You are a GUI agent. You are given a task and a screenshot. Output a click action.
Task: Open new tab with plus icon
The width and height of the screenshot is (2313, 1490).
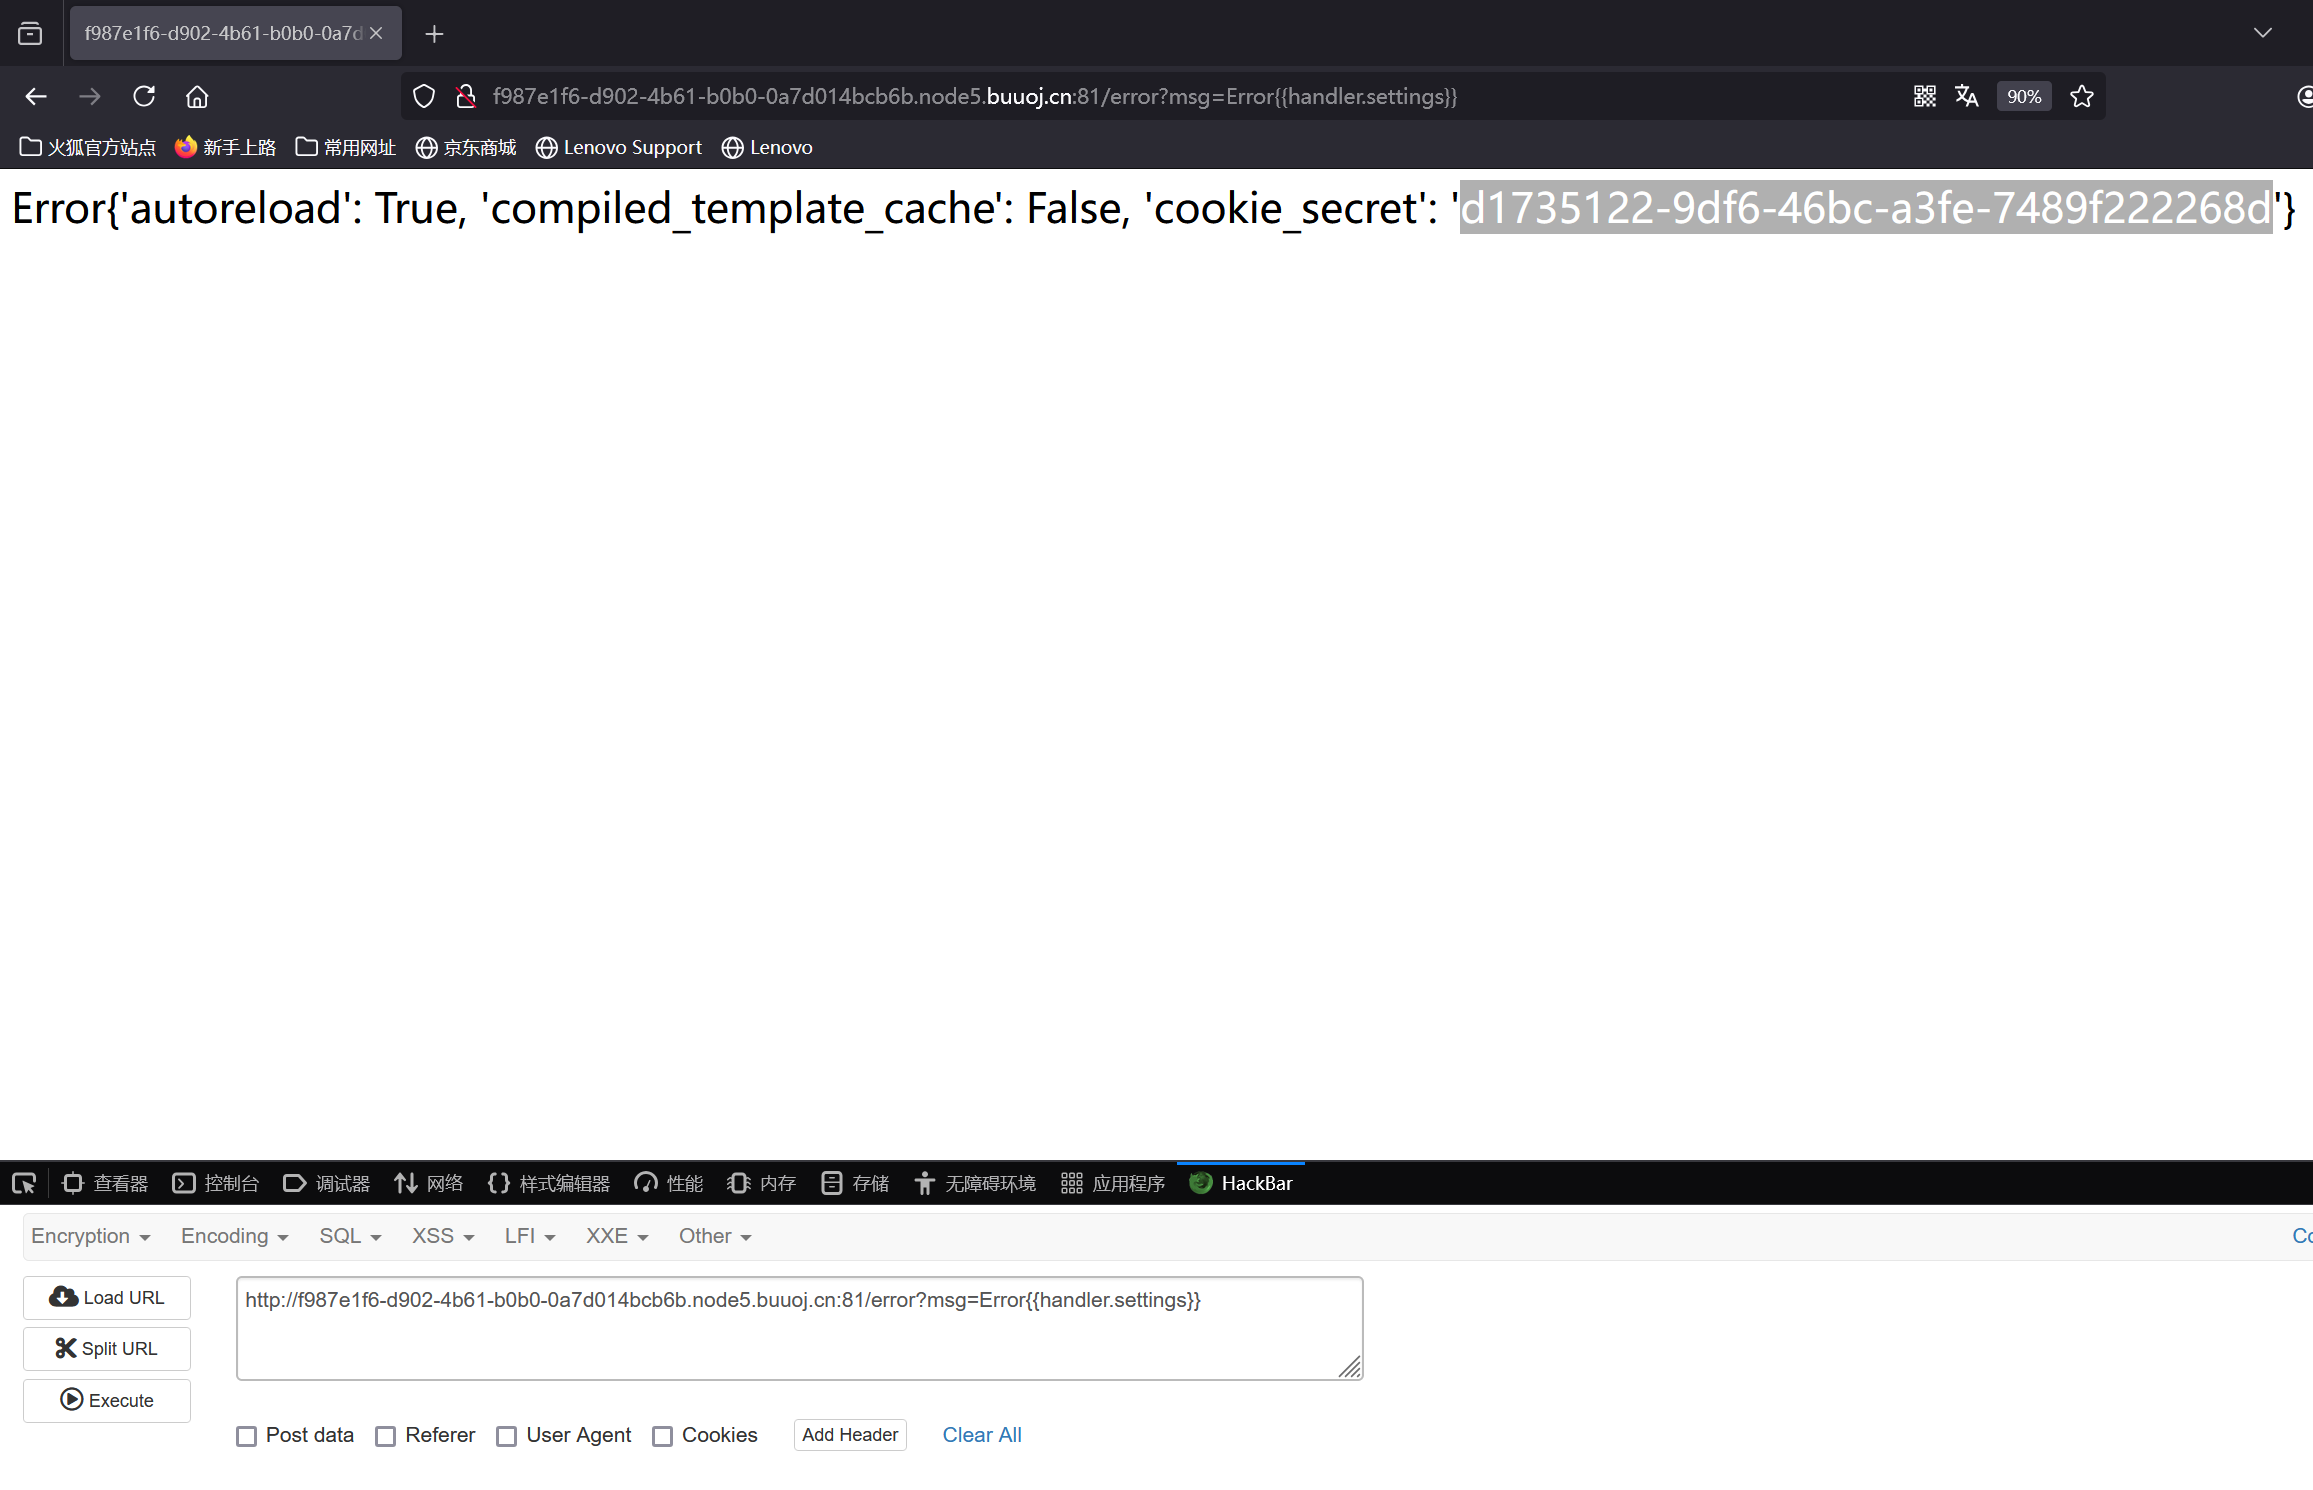coord(434,34)
